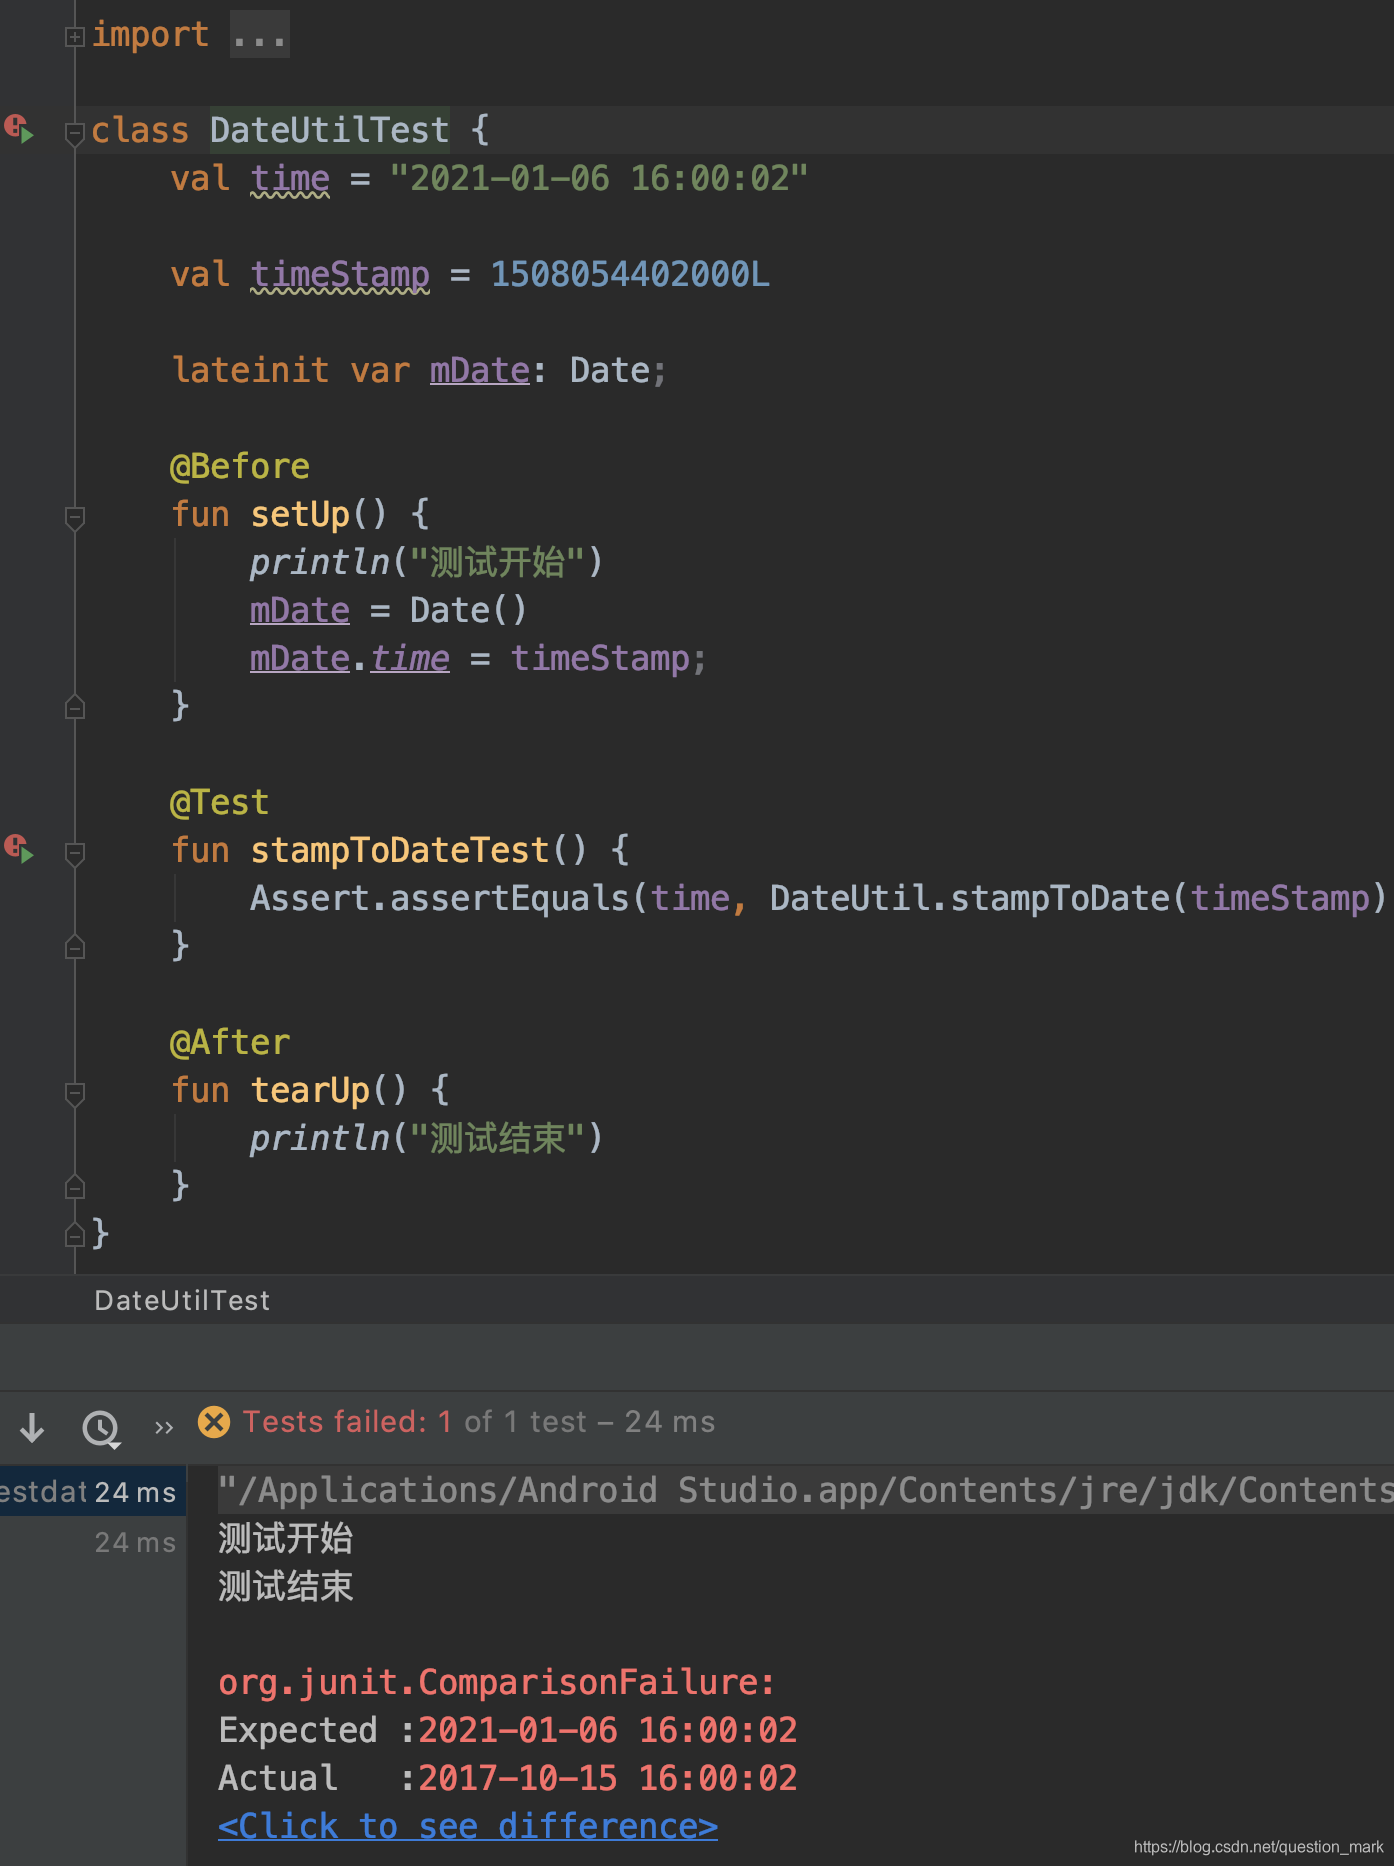
Task: Fold tearUp at its closing brace marker
Action: (74, 1186)
